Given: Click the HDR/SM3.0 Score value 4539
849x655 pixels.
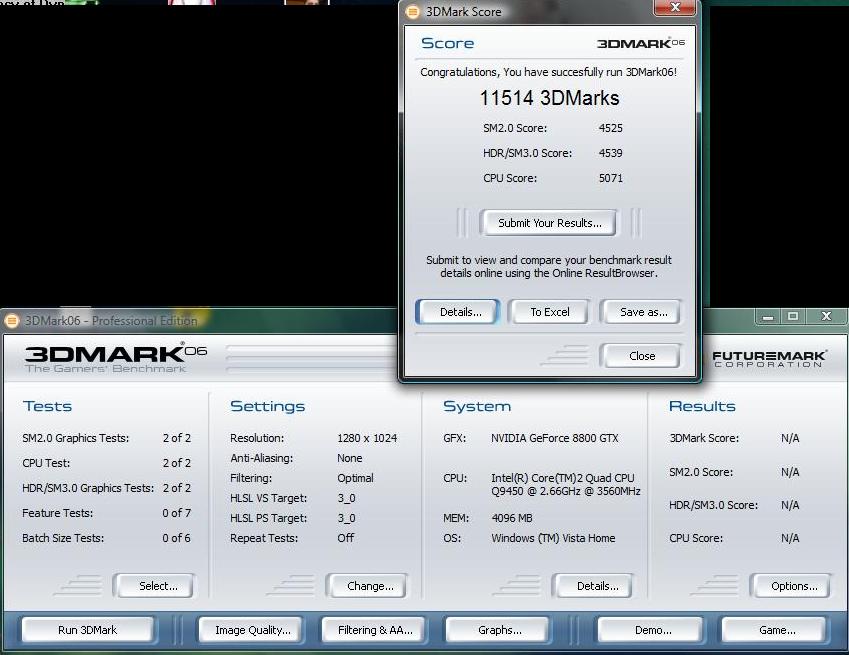Looking at the screenshot, I should pyautogui.click(x=611, y=153).
